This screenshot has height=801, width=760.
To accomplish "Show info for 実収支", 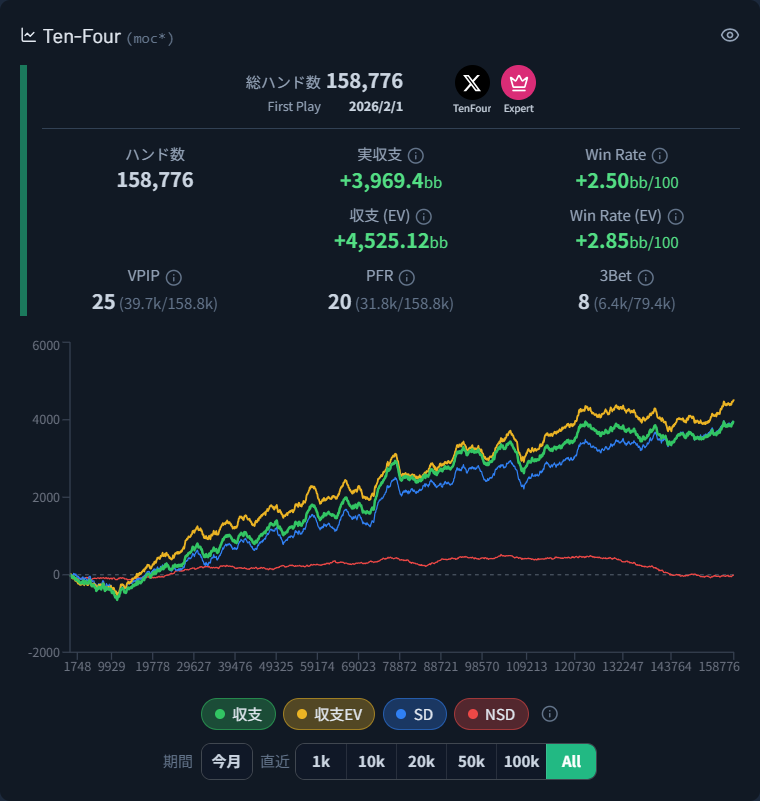I will (x=416, y=156).
